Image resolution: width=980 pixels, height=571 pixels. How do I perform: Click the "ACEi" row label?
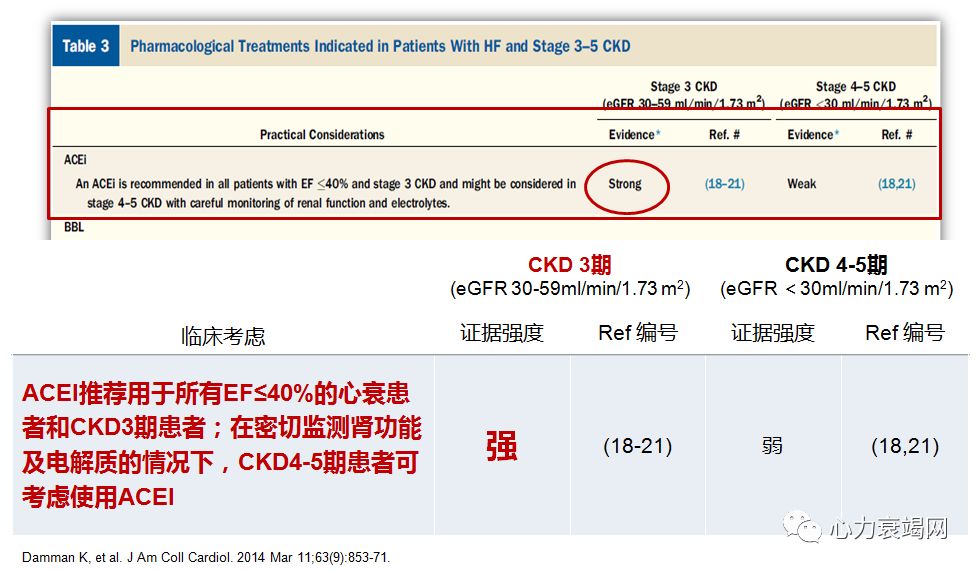(75, 159)
